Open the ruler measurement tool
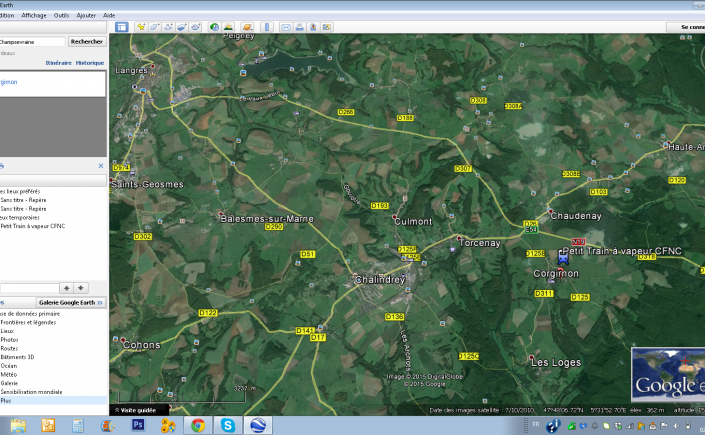The width and height of the screenshot is (705, 435). pos(265,26)
